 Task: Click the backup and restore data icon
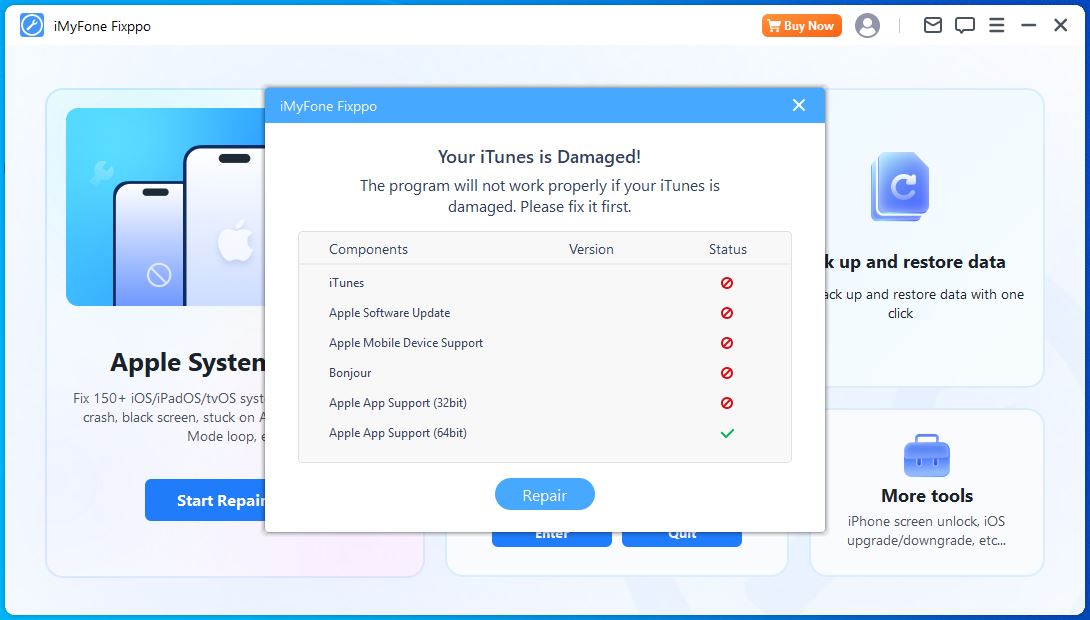(x=900, y=186)
